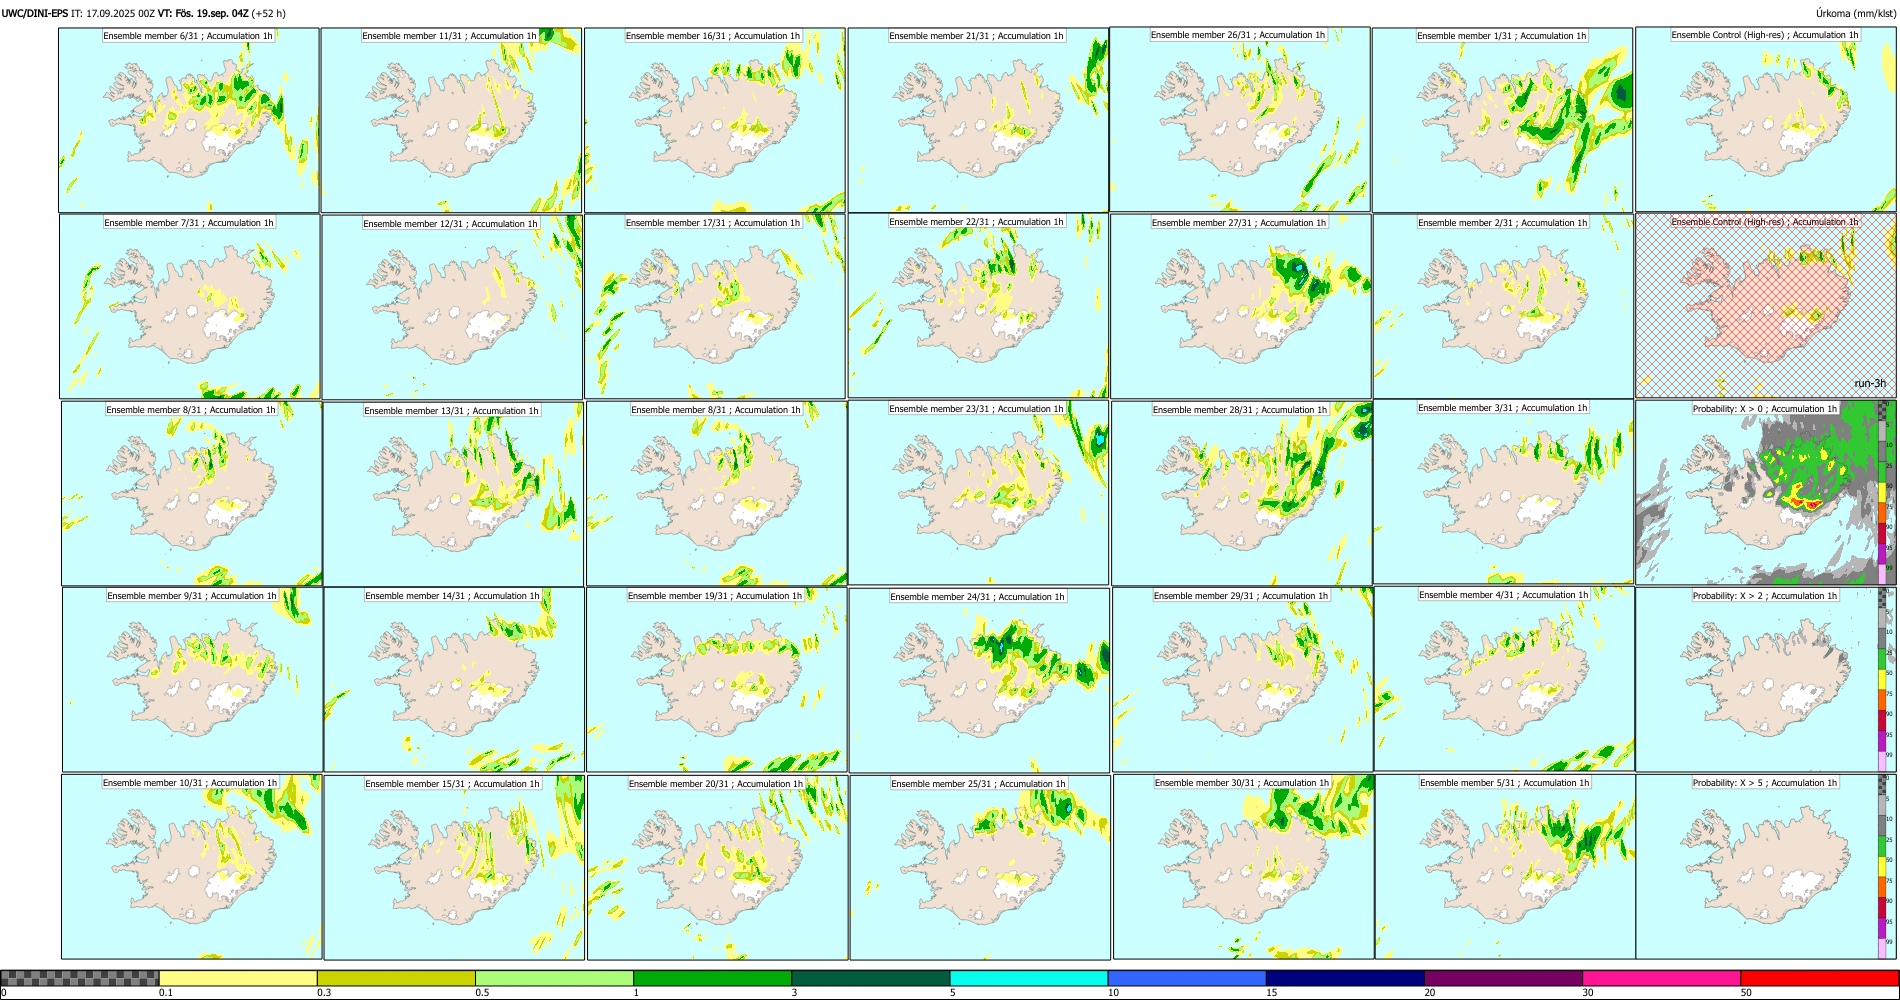Open the Ensemble member 22/31 map

978,306
